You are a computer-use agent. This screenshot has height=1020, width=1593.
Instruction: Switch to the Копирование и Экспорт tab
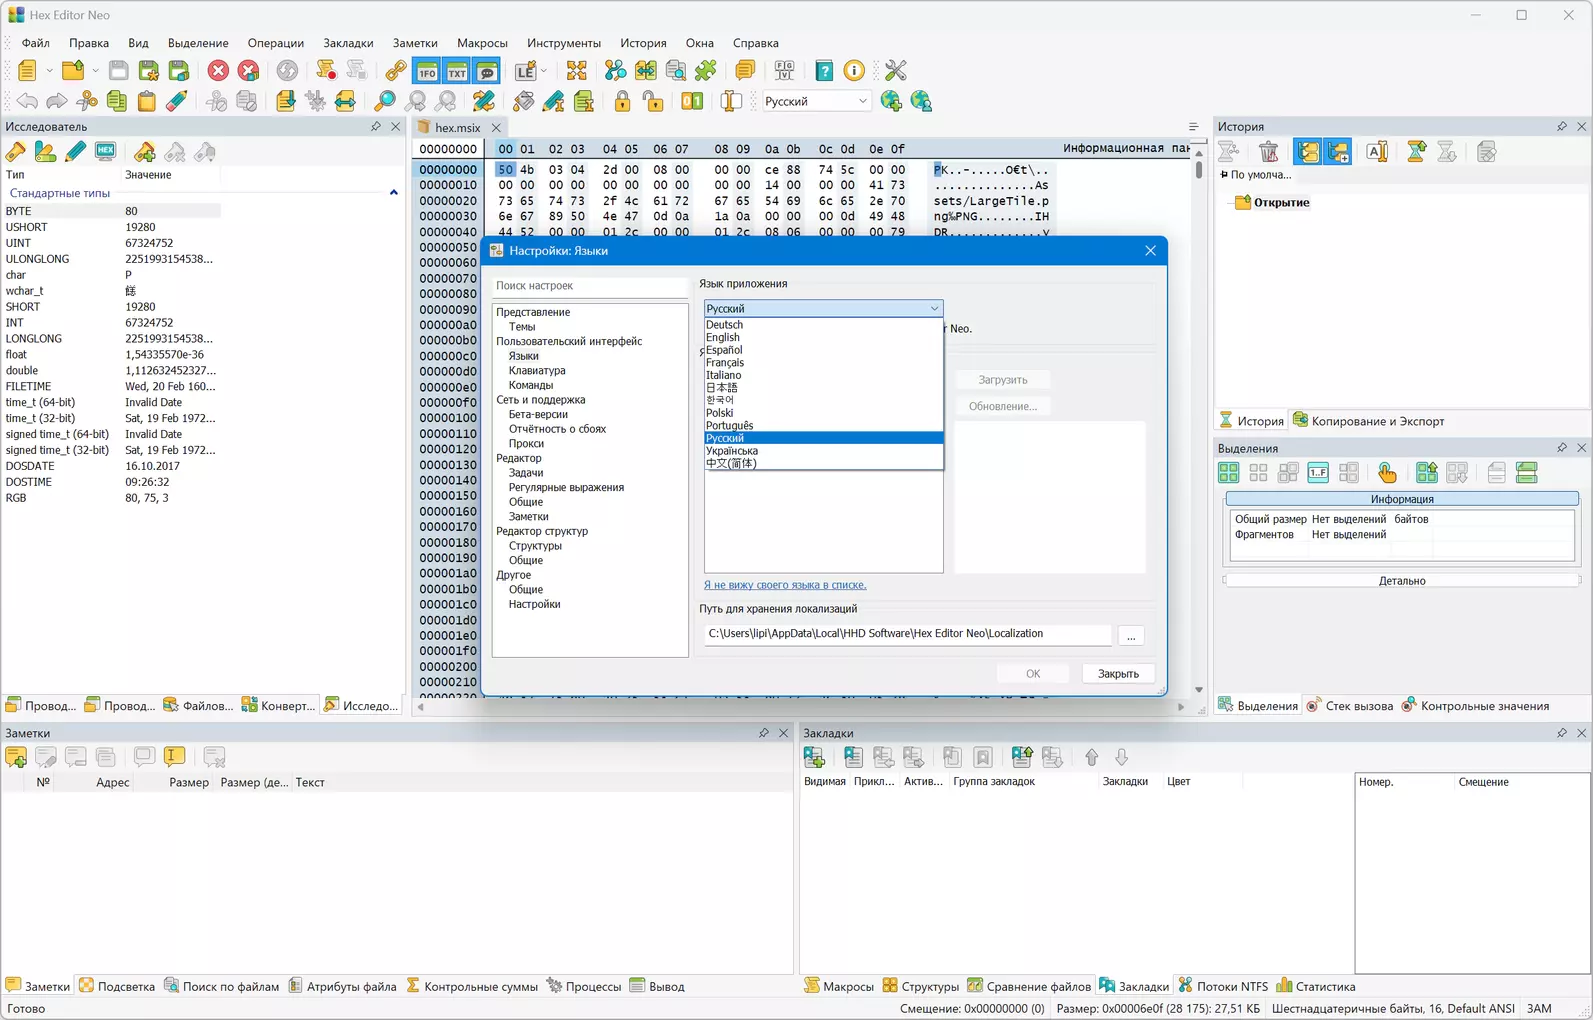(1368, 421)
